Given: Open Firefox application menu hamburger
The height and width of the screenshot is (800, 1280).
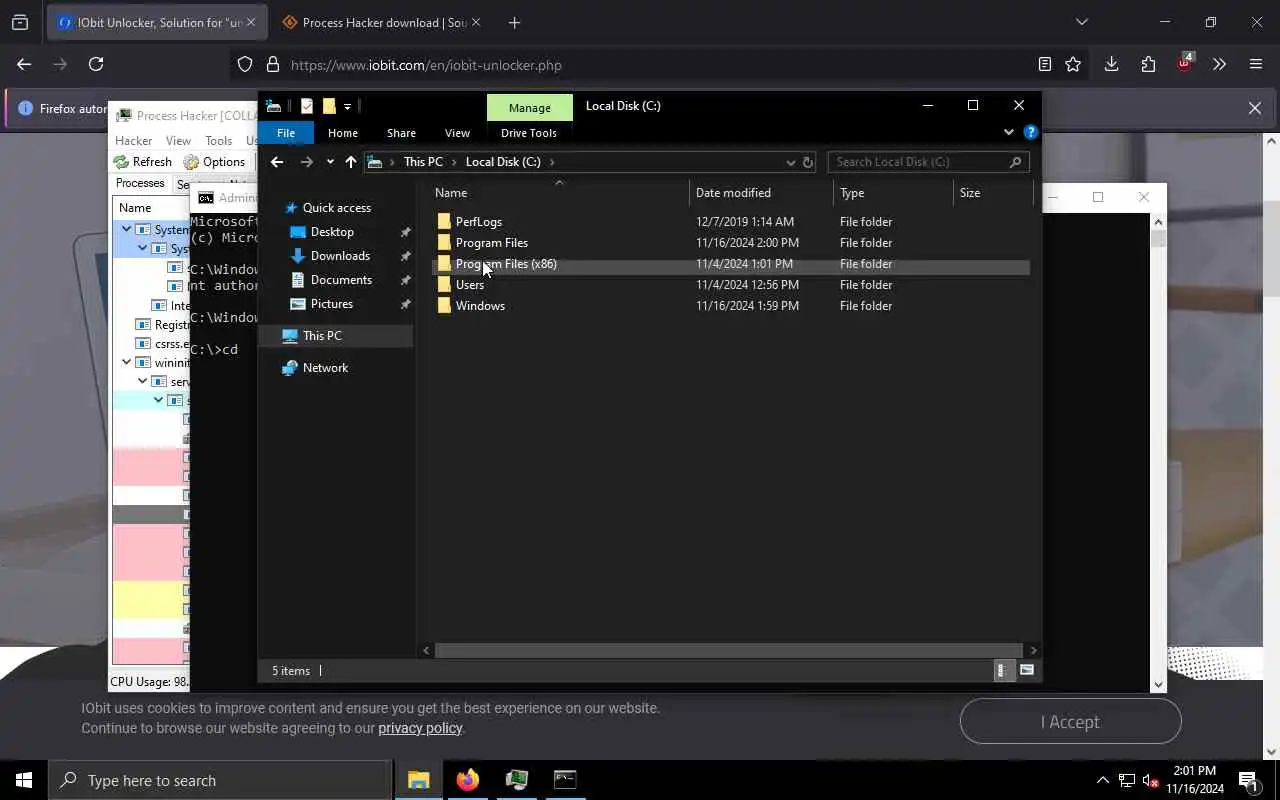Looking at the screenshot, I should (1256, 65).
